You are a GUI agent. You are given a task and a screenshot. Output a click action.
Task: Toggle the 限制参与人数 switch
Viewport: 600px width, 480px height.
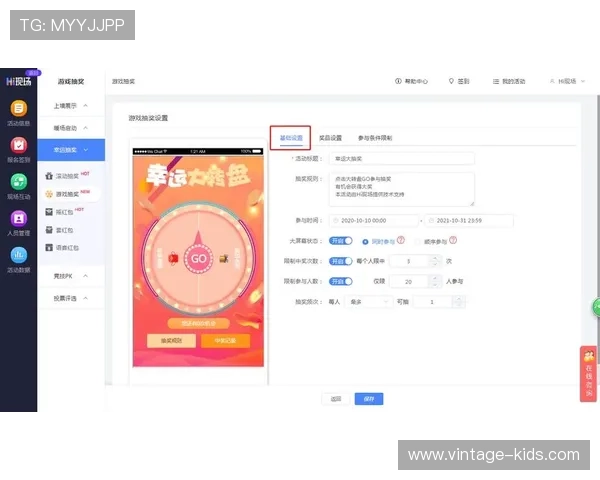point(340,281)
